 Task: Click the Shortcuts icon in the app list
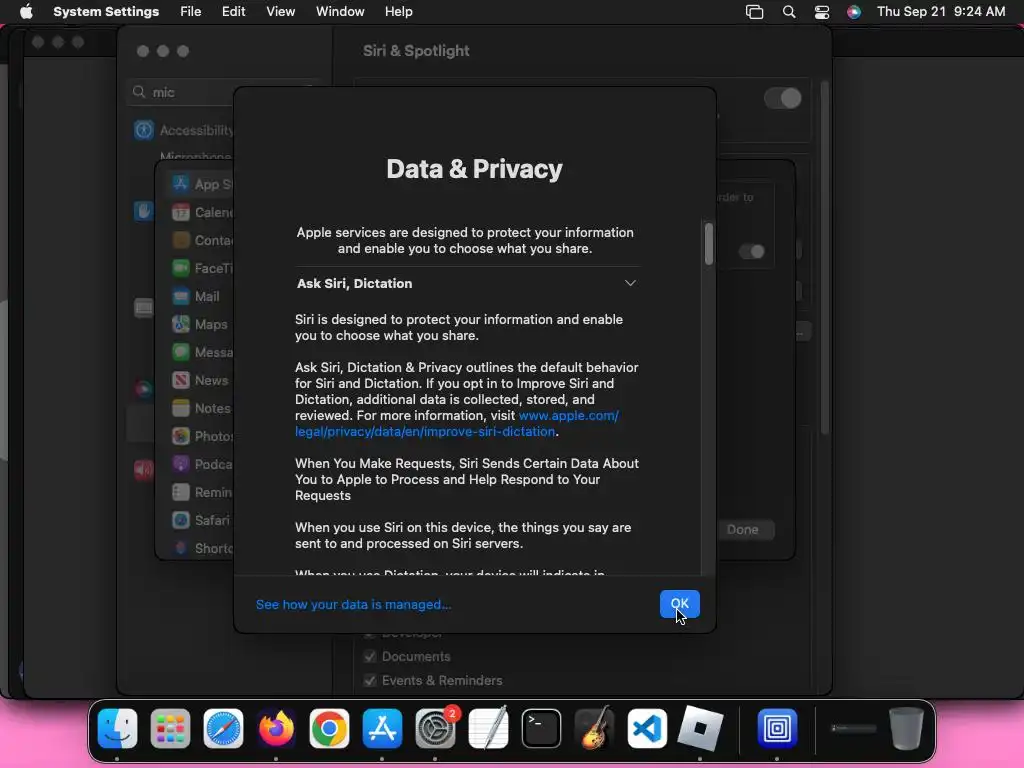(x=180, y=549)
